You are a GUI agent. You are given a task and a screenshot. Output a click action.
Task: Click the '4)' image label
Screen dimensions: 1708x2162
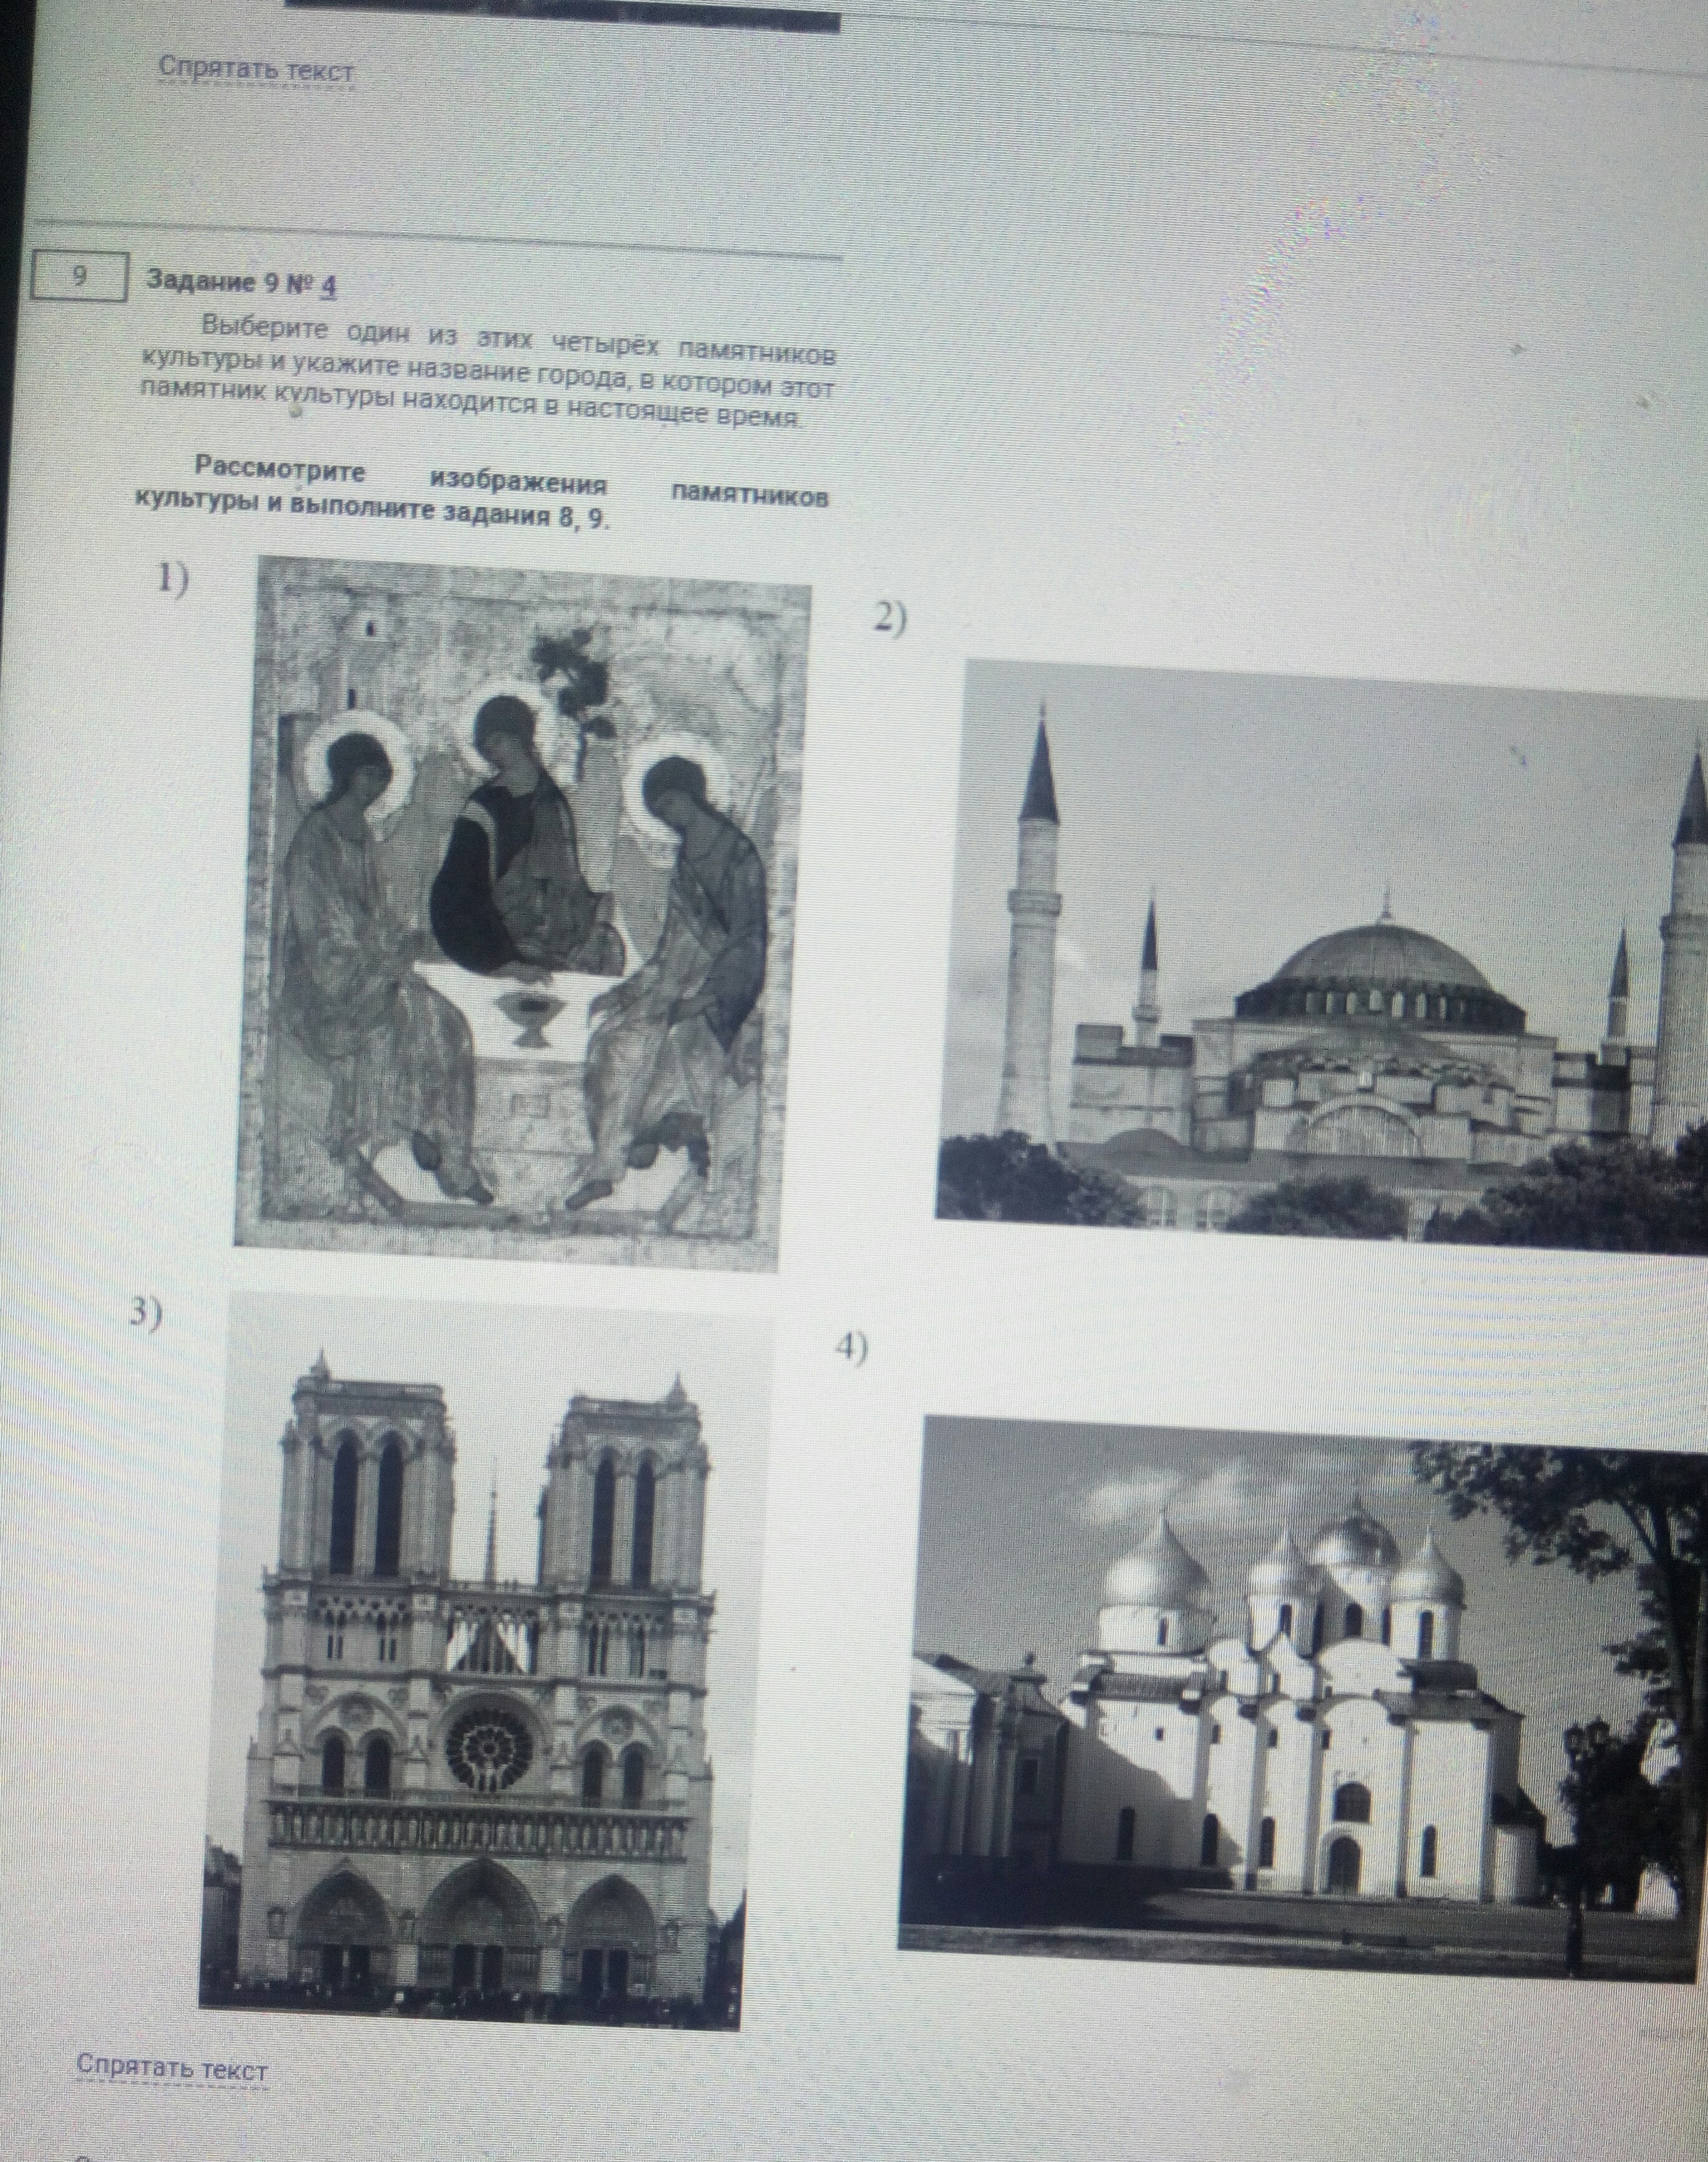851,1349
